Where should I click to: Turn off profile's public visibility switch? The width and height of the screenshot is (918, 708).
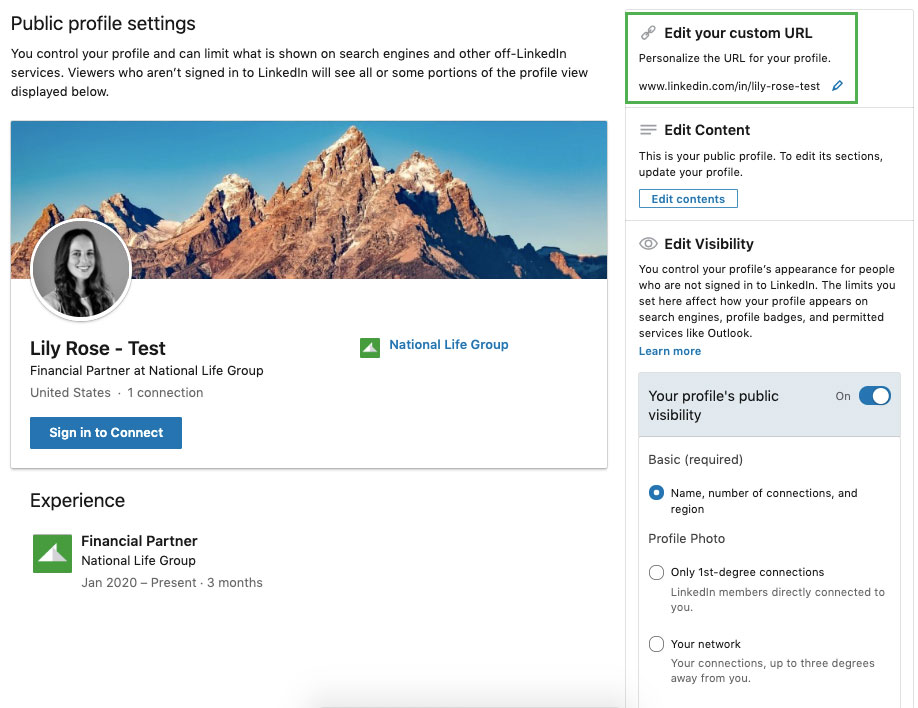click(x=875, y=396)
